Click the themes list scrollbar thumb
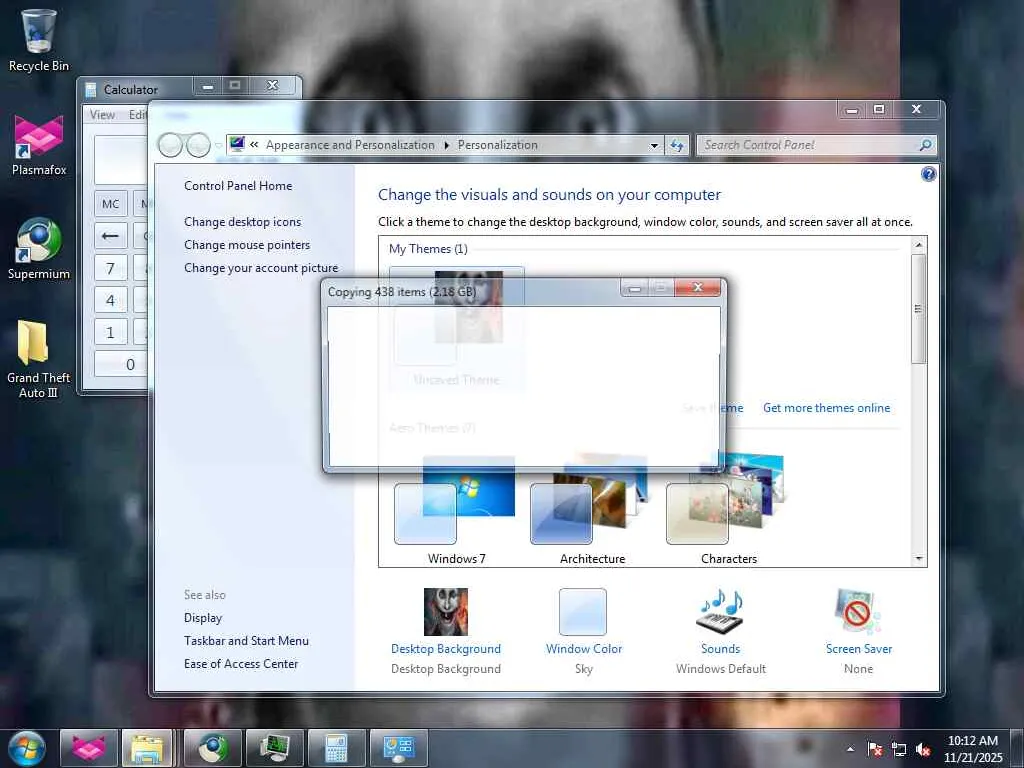Screen dimensions: 1024x768 coord(918,309)
